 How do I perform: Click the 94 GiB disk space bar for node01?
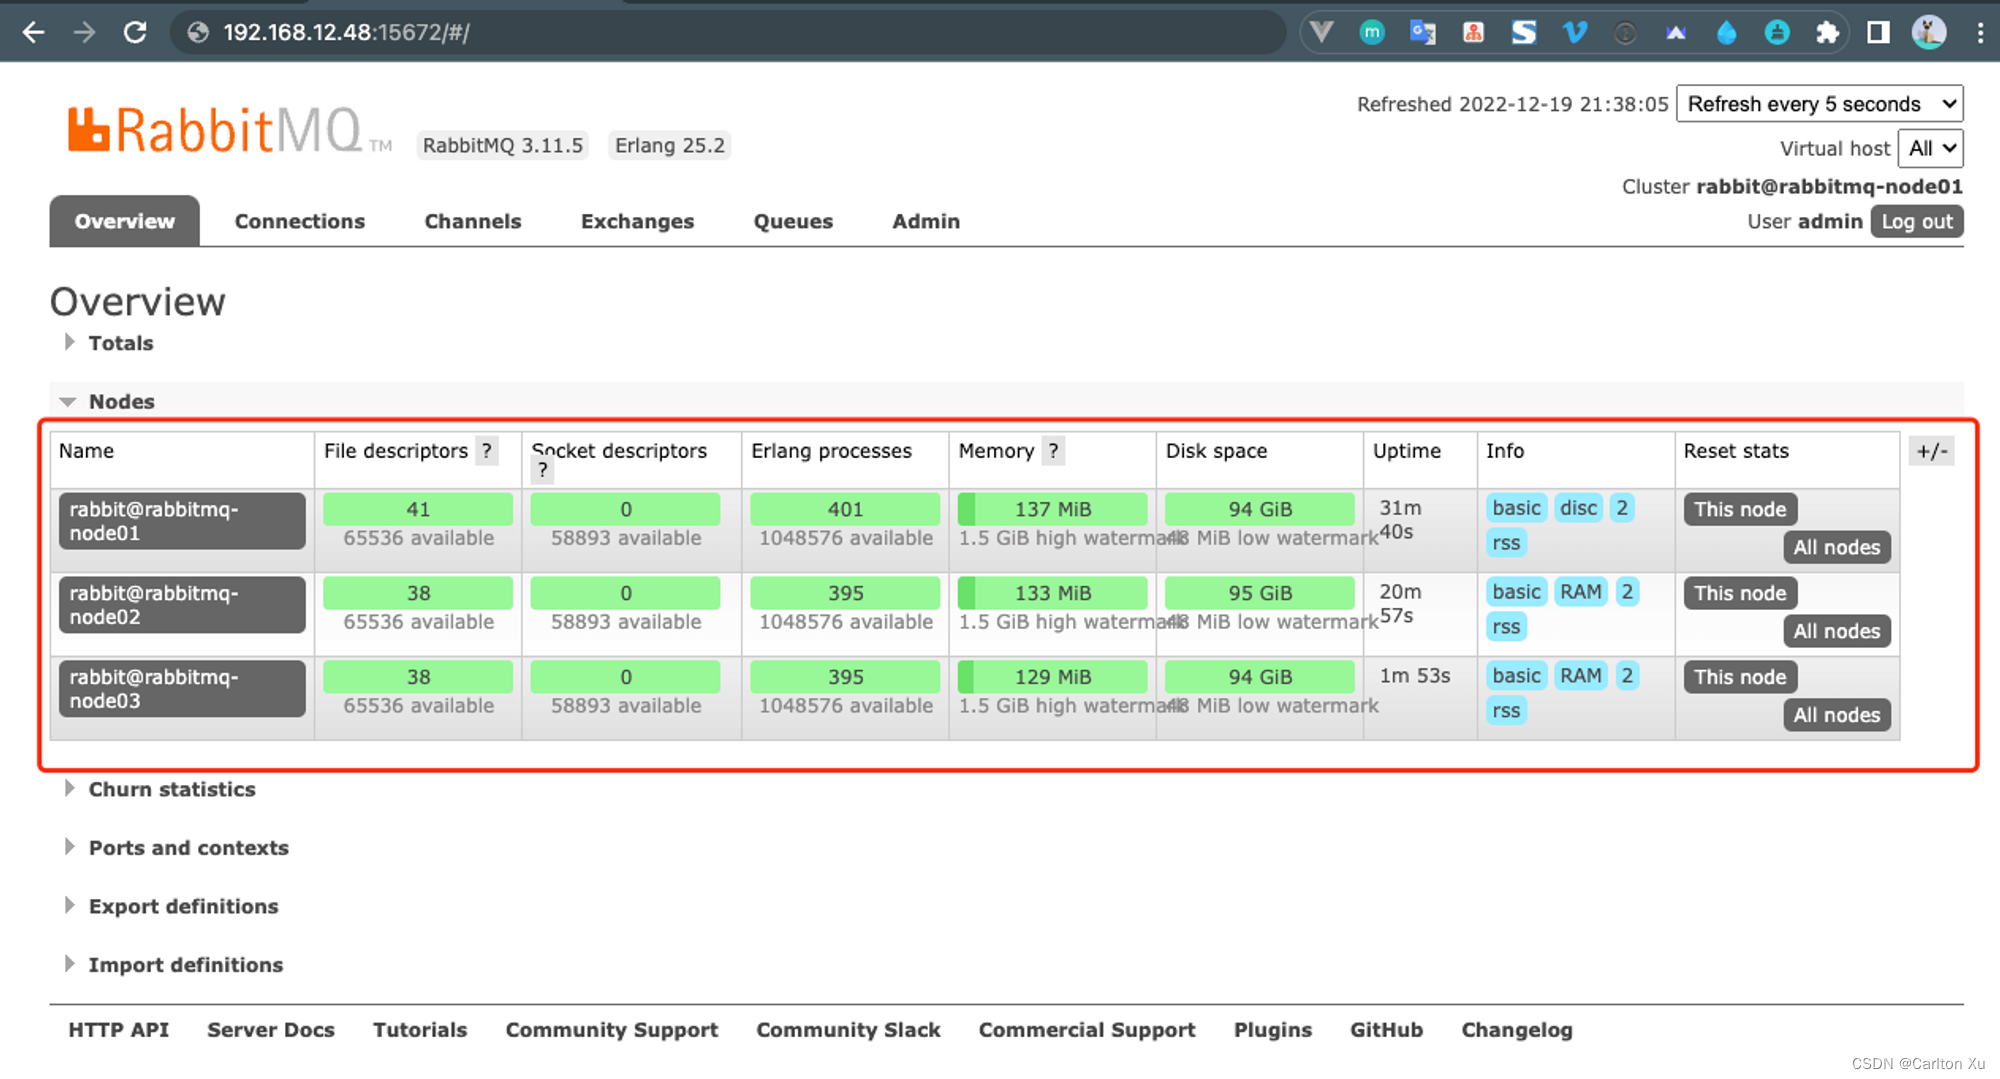(x=1260, y=509)
